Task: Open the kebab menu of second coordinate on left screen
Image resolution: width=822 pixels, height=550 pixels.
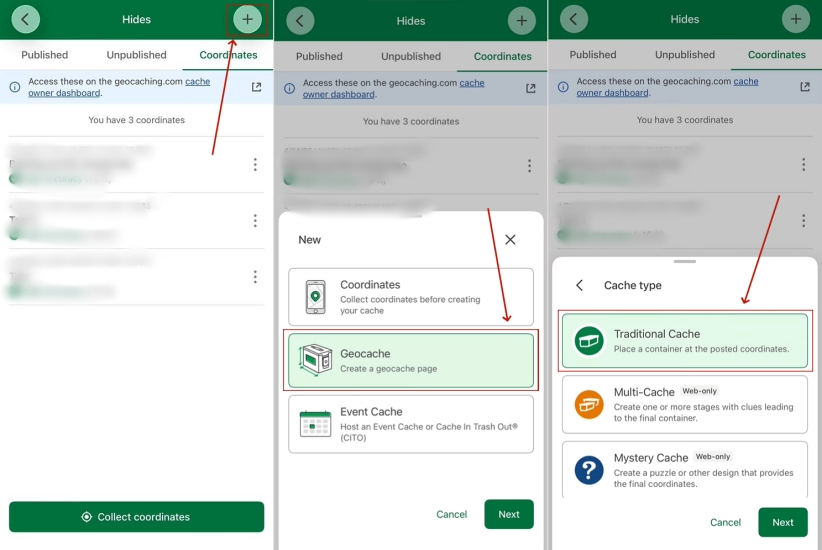Action: click(x=255, y=220)
